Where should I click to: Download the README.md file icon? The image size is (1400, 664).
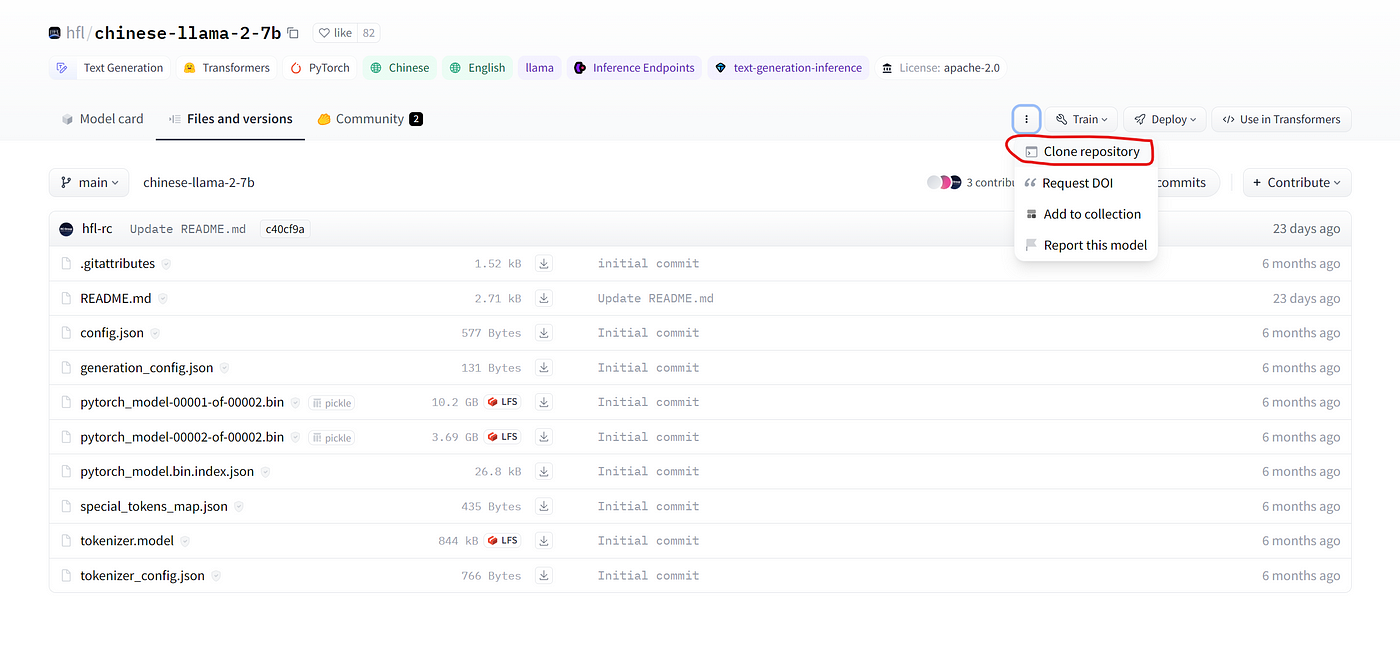544,298
